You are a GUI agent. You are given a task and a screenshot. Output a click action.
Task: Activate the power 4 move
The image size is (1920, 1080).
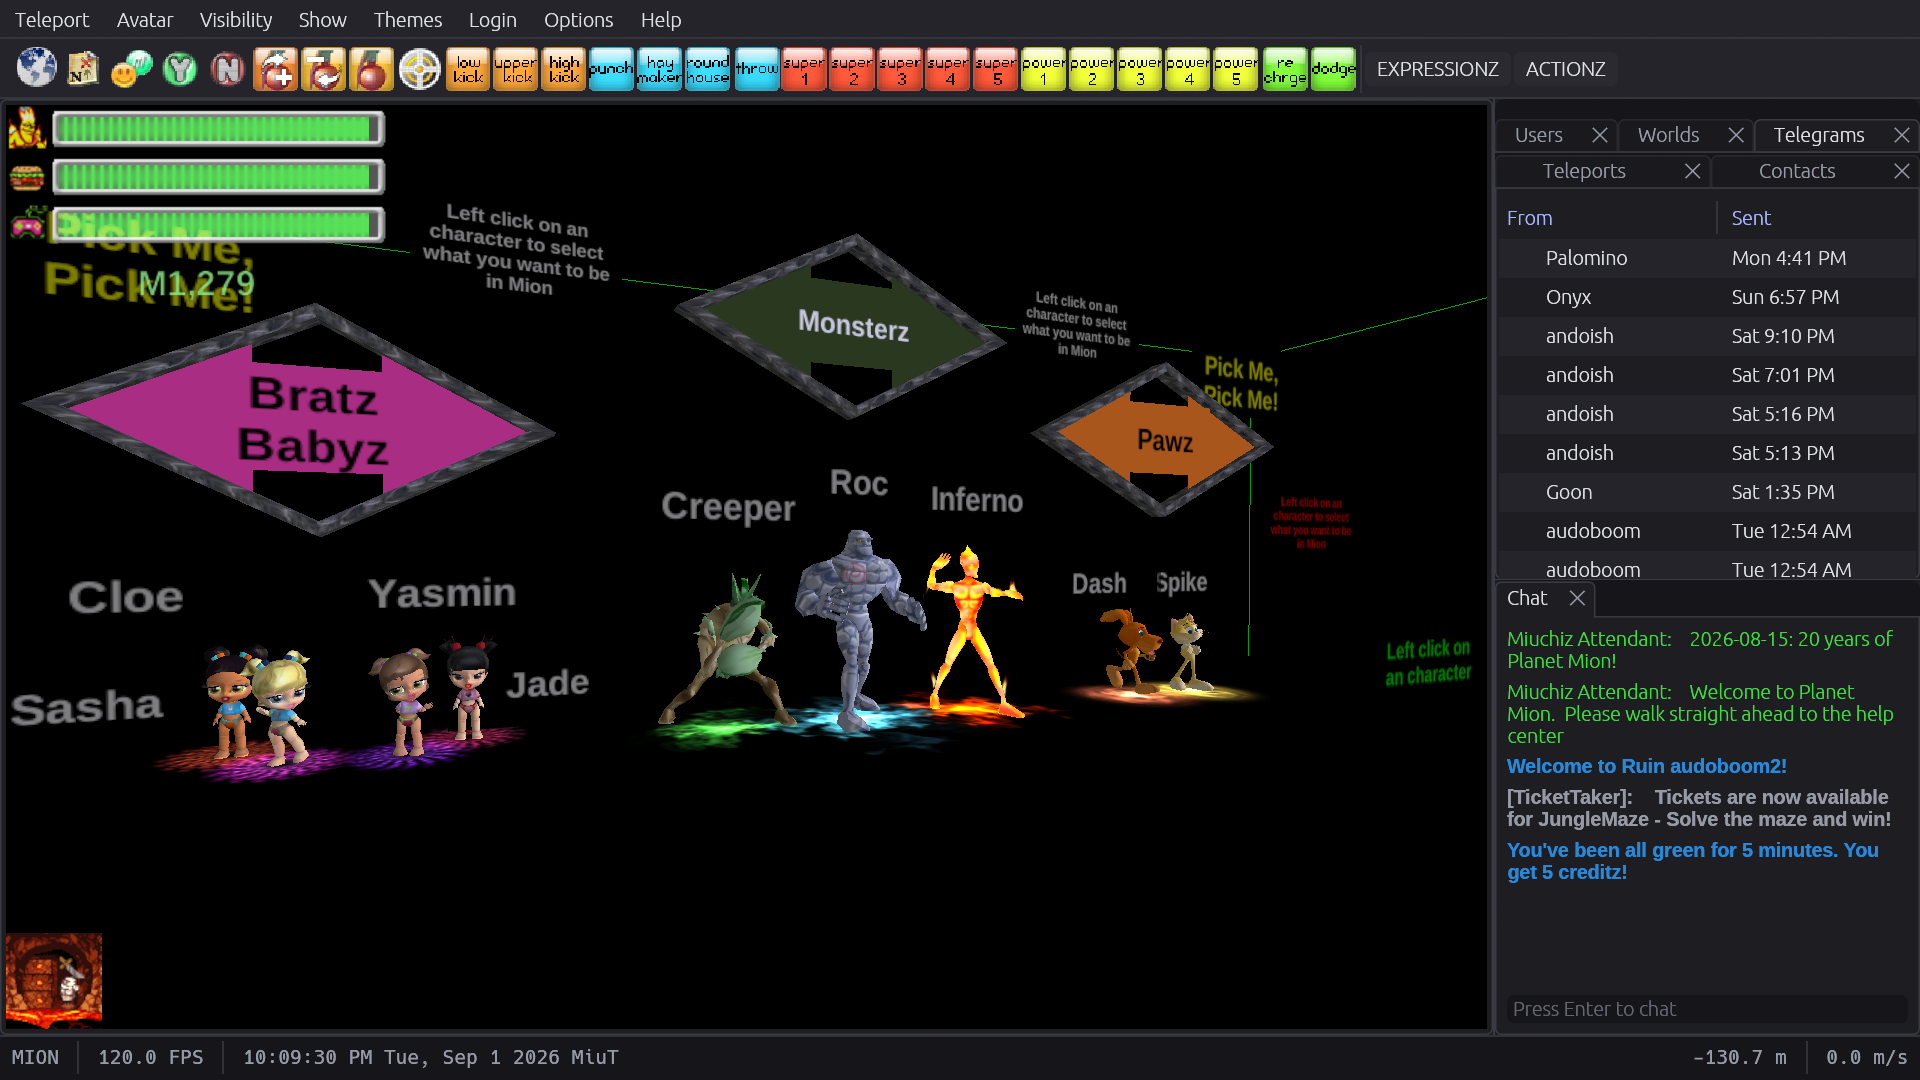pyautogui.click(x=1188, y=69)
